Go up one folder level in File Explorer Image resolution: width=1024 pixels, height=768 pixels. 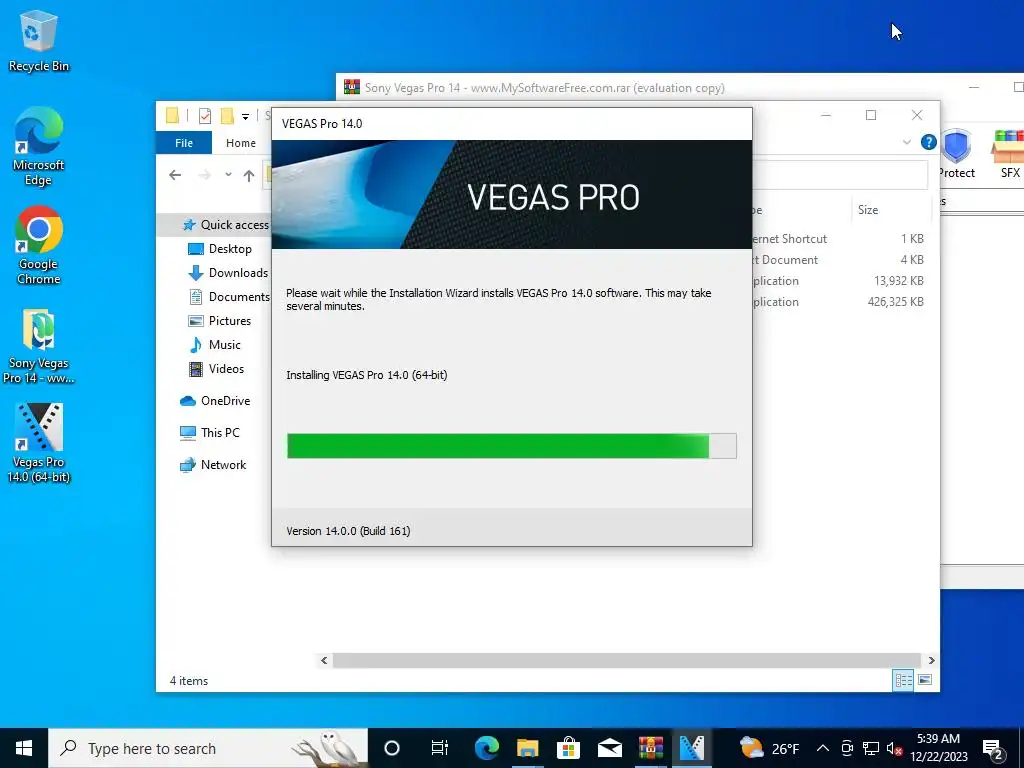[249, 175]
